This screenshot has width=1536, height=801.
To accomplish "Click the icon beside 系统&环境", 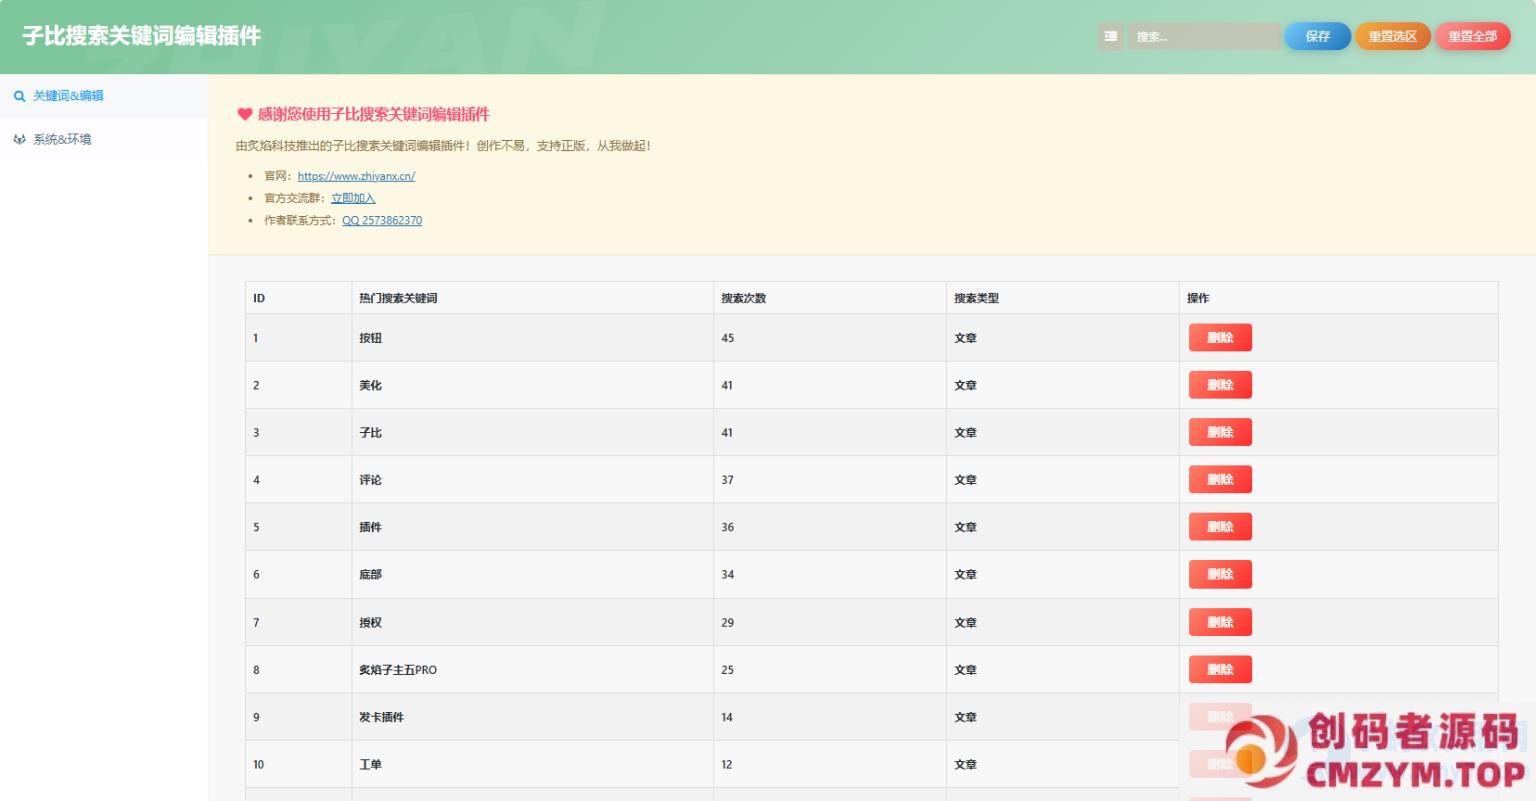I will click(x=19, y=140).
